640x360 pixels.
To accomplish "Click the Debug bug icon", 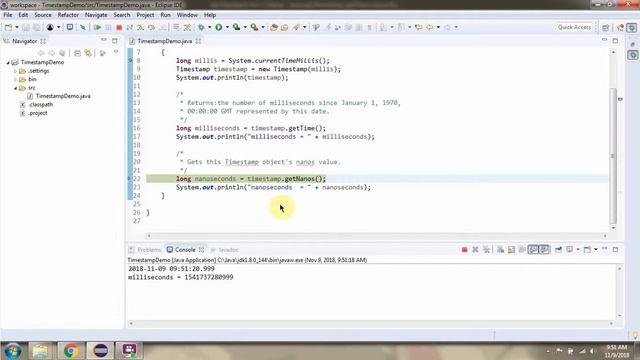I will pyautogui.click(x=201, y=27).
